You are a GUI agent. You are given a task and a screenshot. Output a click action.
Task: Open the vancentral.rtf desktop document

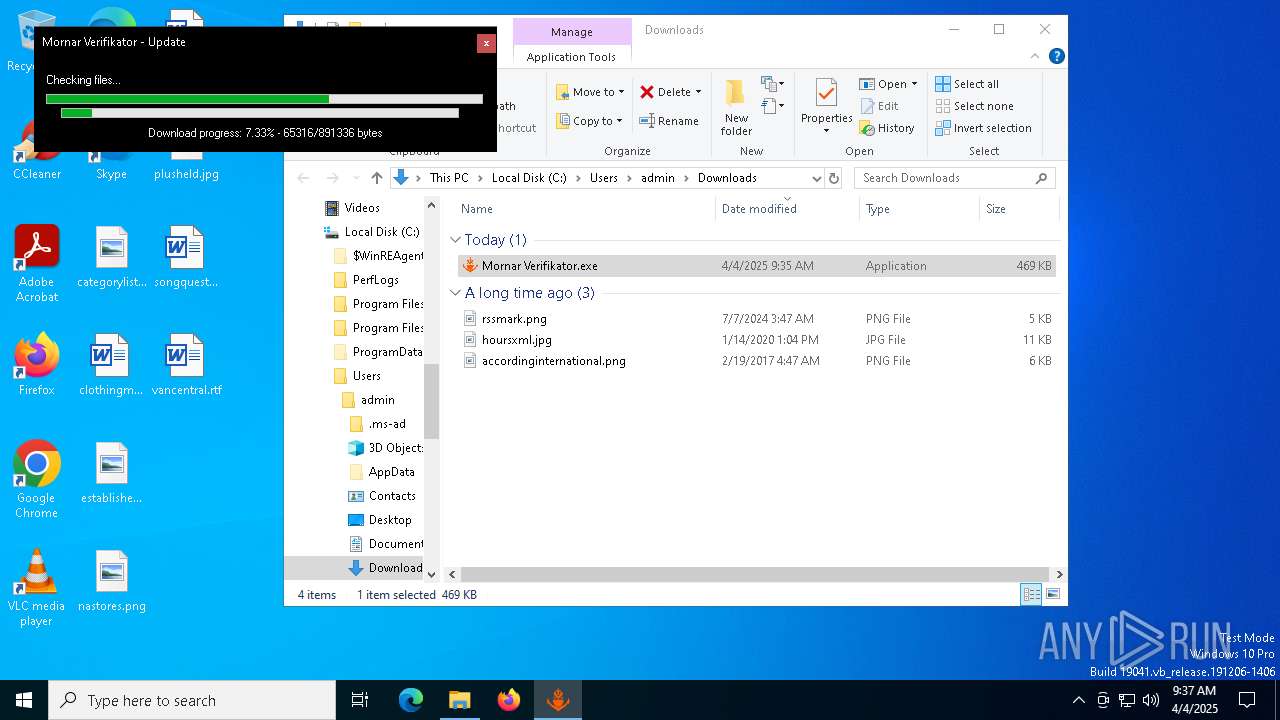(186, 365)
